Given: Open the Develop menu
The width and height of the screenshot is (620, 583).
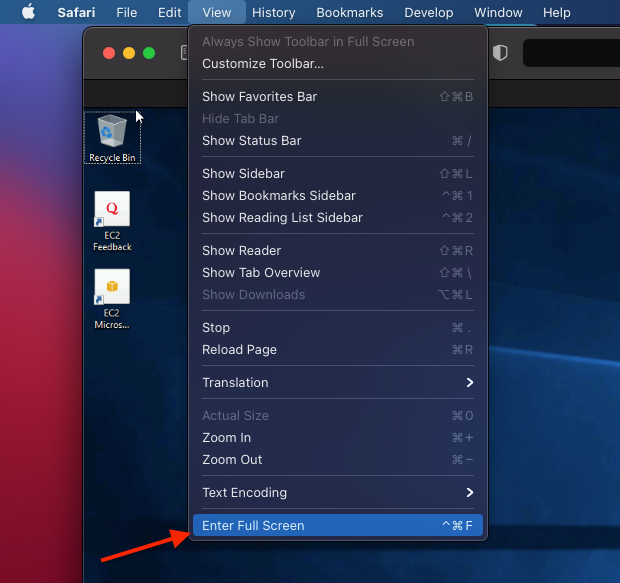Looking at the screenshot, I should pyautogui.click(x=429, y=12).
